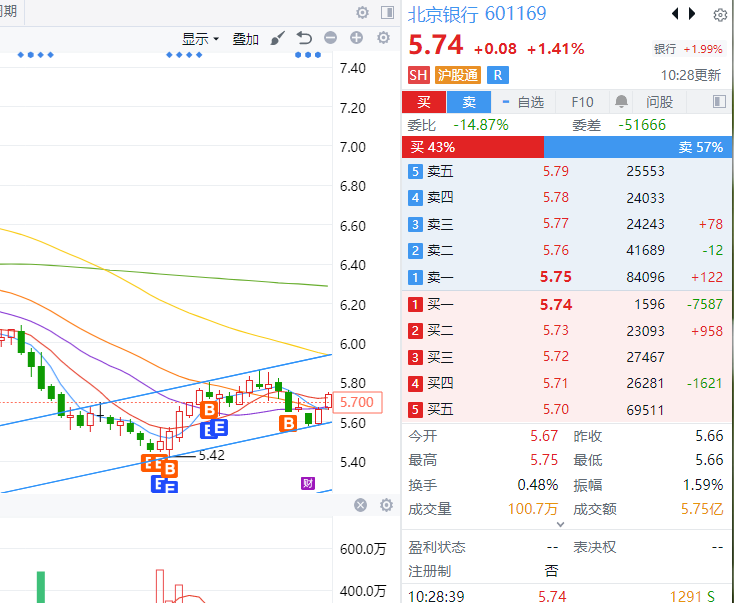
Task: Select 买四 price 5.71
Action: (556, 383)
